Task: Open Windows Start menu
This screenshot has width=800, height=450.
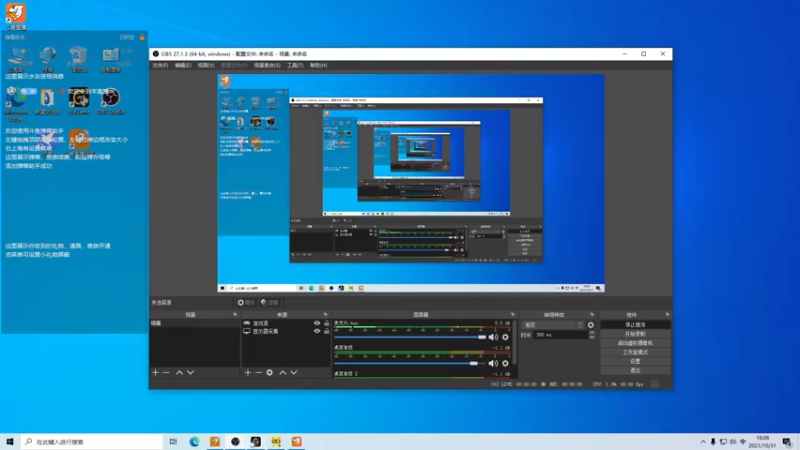Action: coord(10,442)
